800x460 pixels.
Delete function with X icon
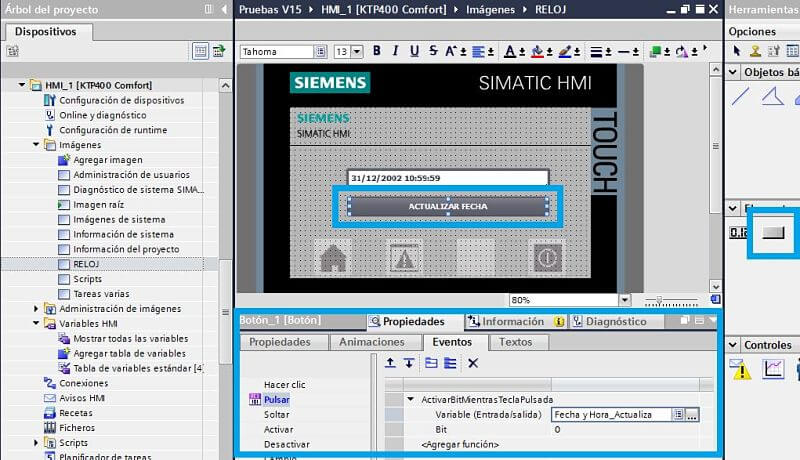click(x=473, y=363)
